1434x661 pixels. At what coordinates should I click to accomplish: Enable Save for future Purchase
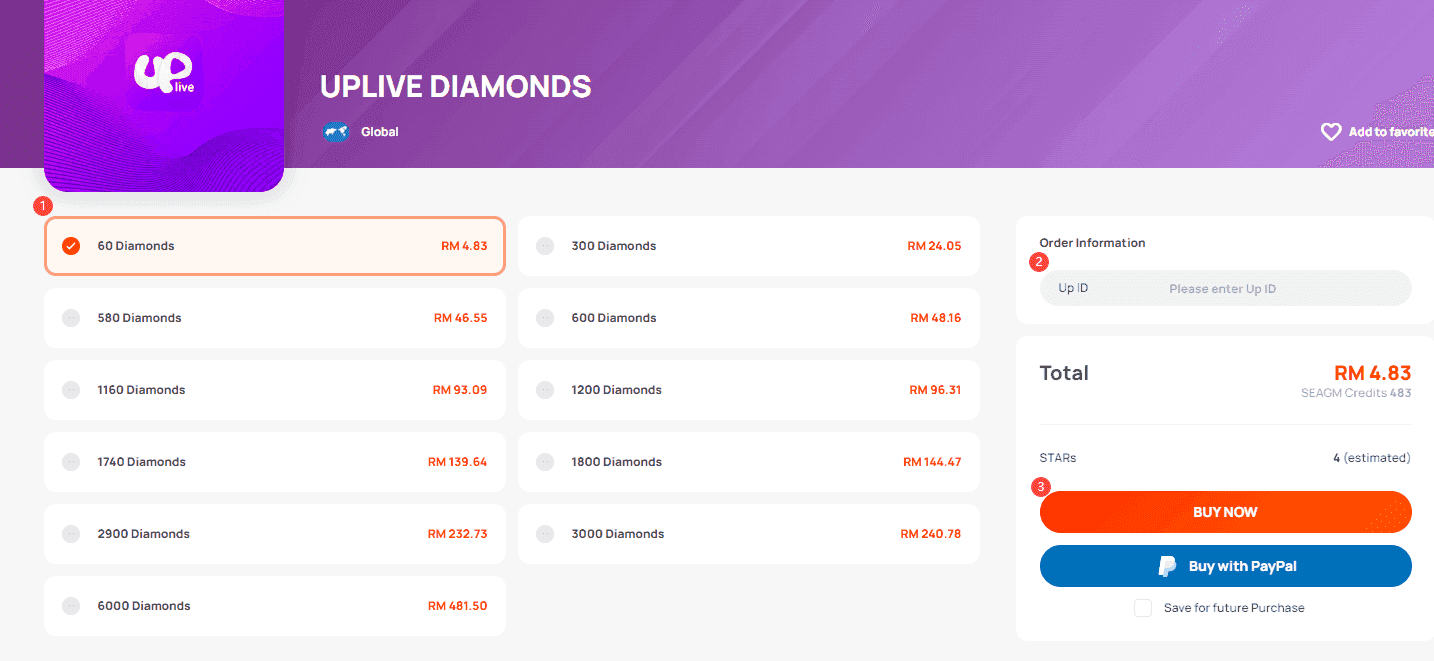point(1142,607)
